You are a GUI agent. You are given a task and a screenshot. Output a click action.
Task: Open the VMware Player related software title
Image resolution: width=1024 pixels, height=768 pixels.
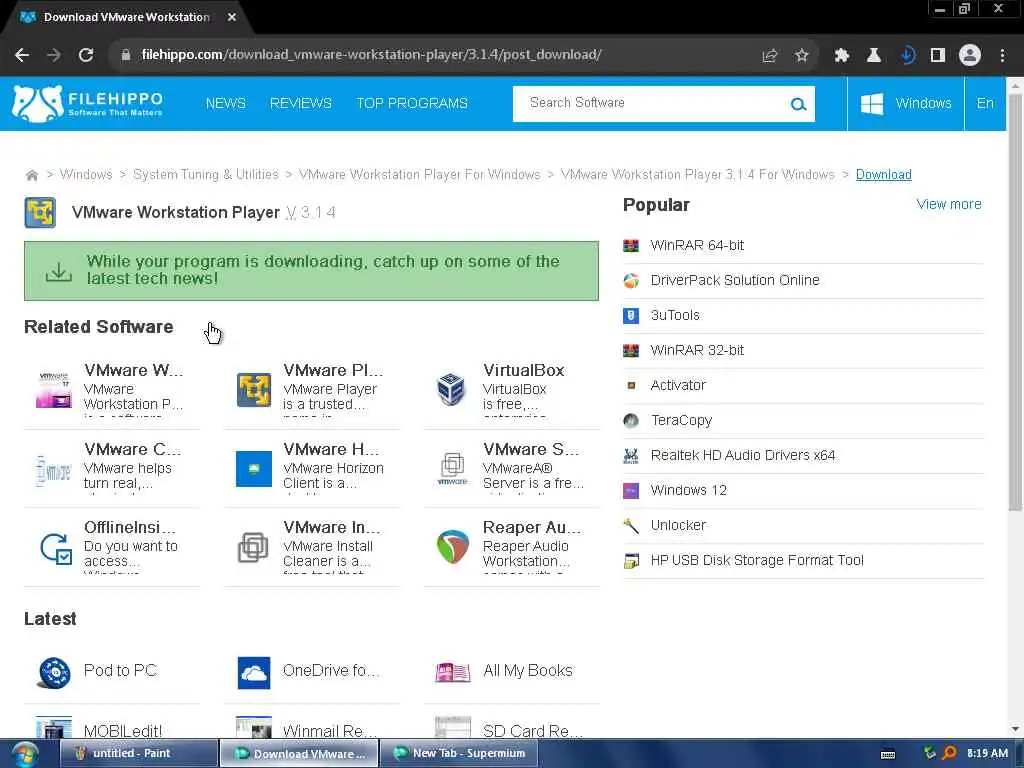(x=332, y=370)
